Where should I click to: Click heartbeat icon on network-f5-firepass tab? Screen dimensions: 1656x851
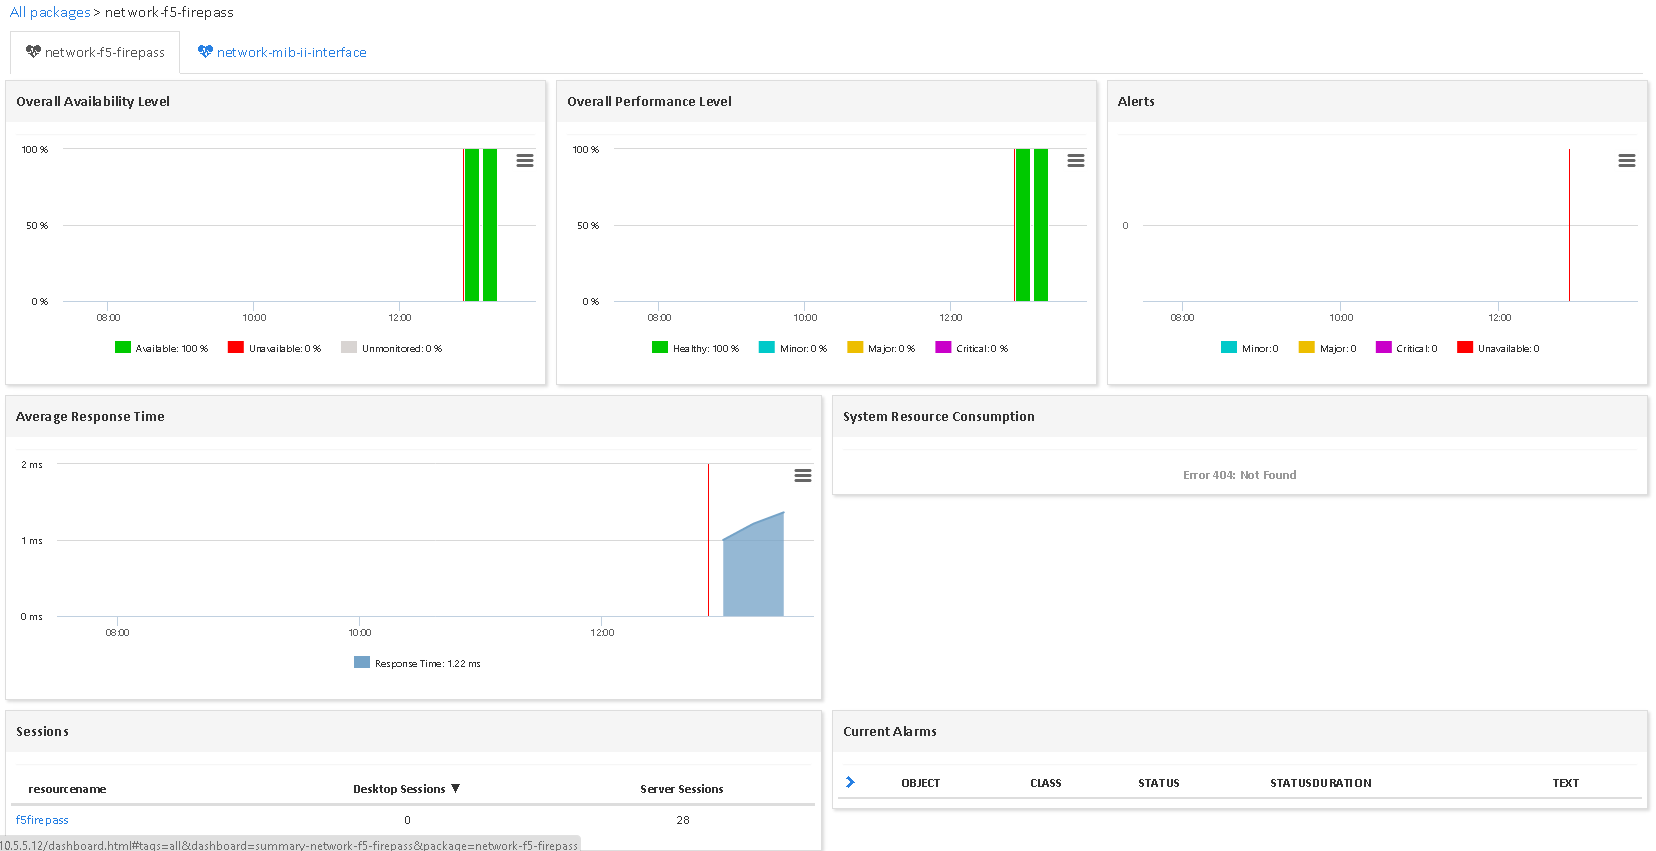[33, 52]
